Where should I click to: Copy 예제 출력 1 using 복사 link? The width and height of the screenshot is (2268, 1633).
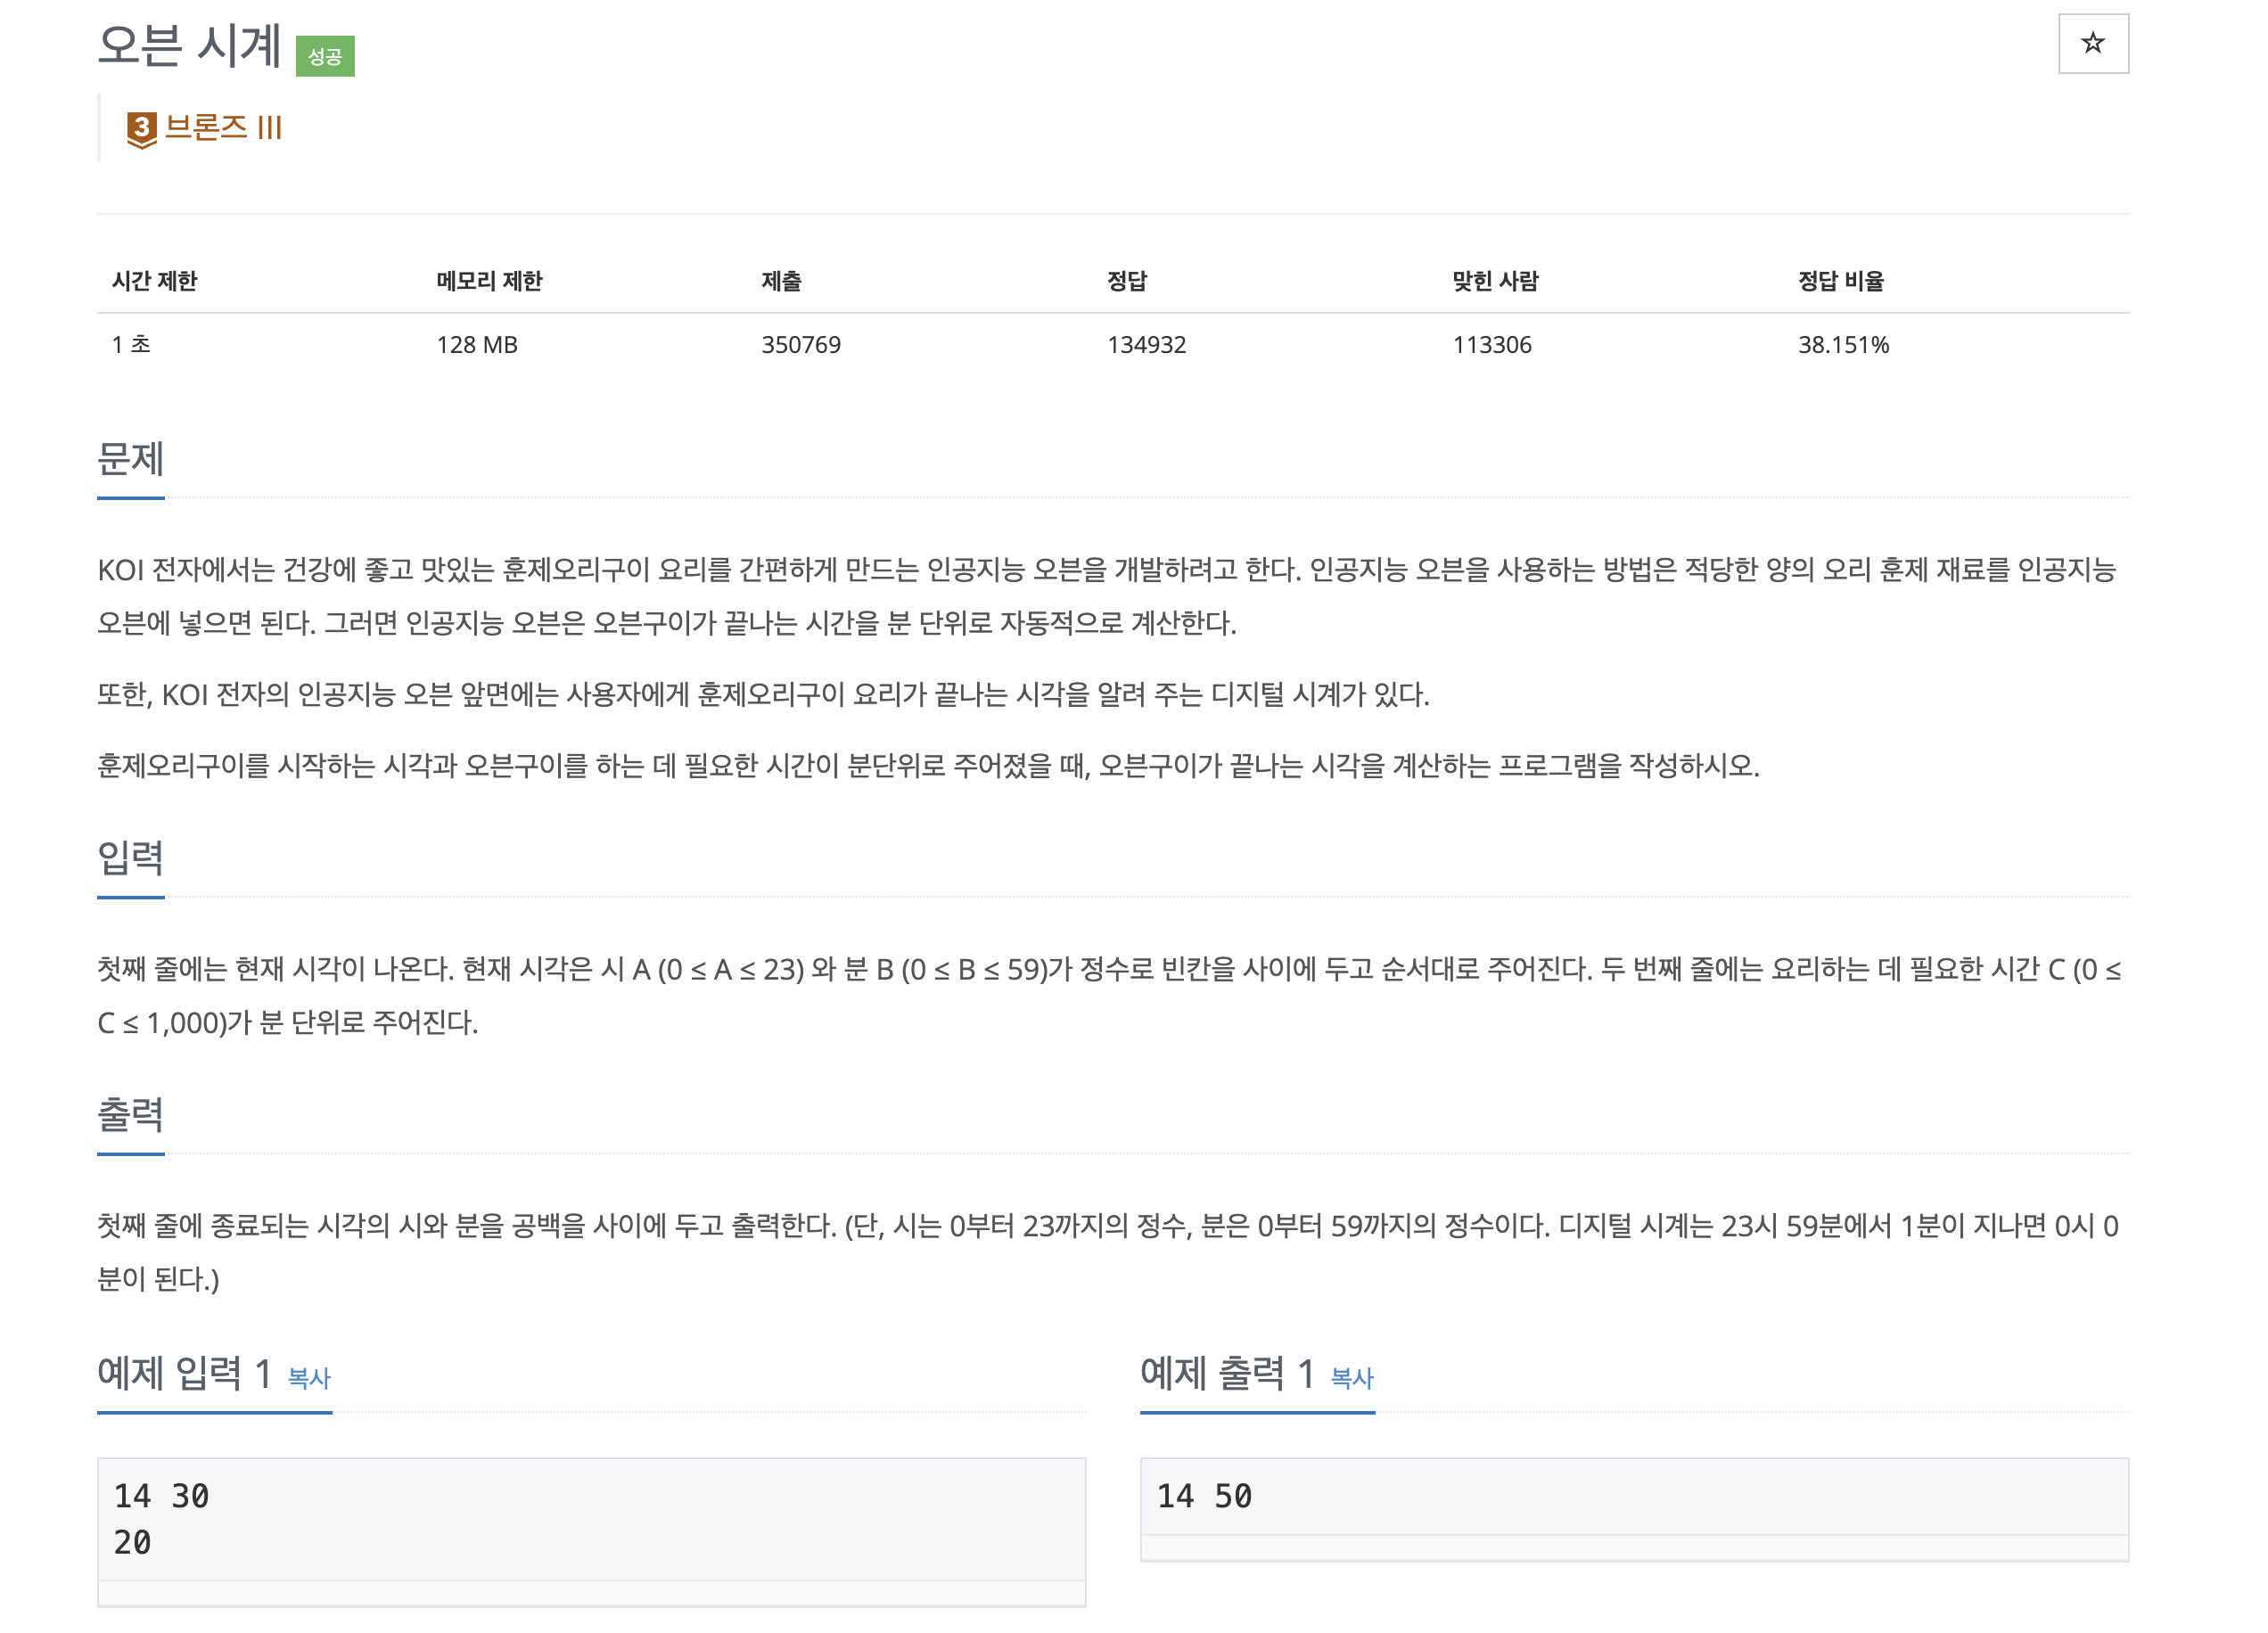(x=1352, y=1377)
